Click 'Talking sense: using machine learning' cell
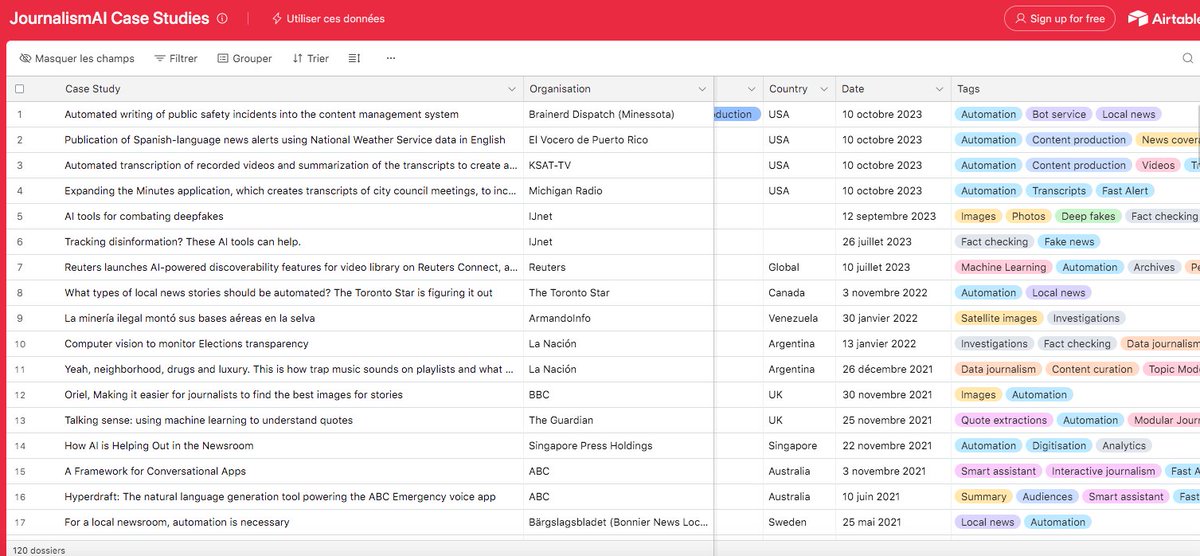This screenshot has height=556, width=1200. (x=290, y=420)
